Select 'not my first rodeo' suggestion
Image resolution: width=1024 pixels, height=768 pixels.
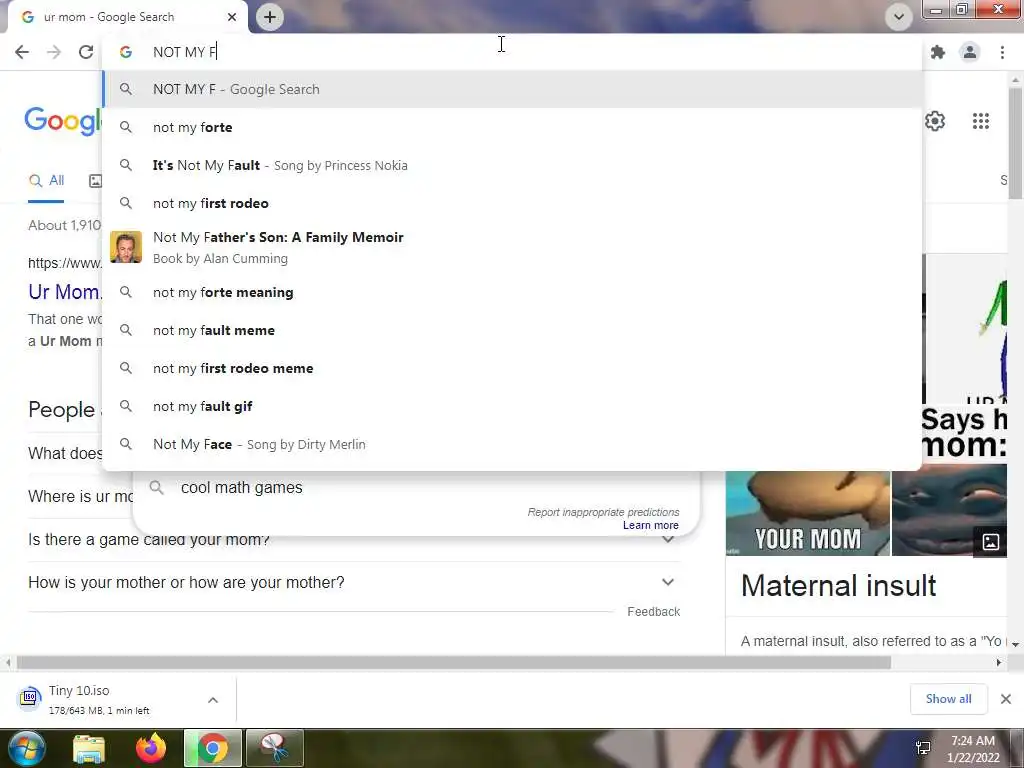tap(513, 203)
